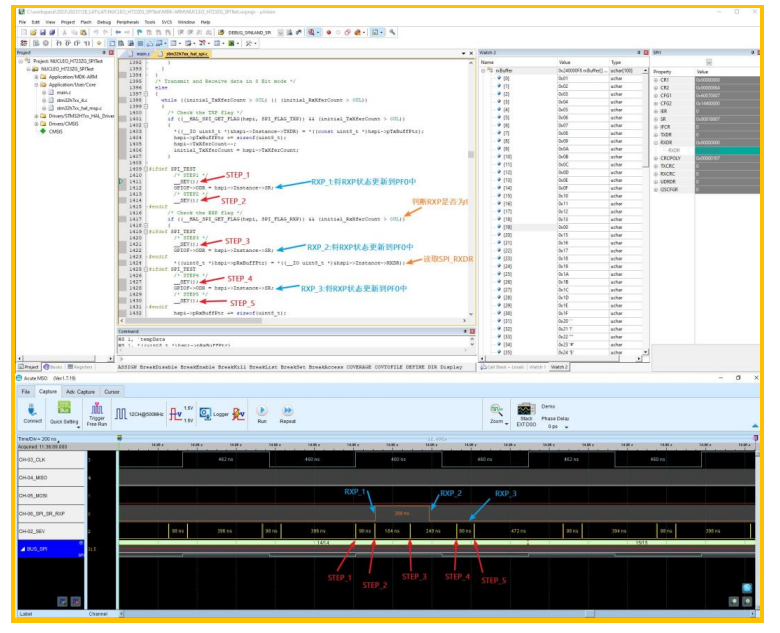Click the Configuration wrench icon in uVision
The image size is (780, 633).
click(x=392, y=32)
